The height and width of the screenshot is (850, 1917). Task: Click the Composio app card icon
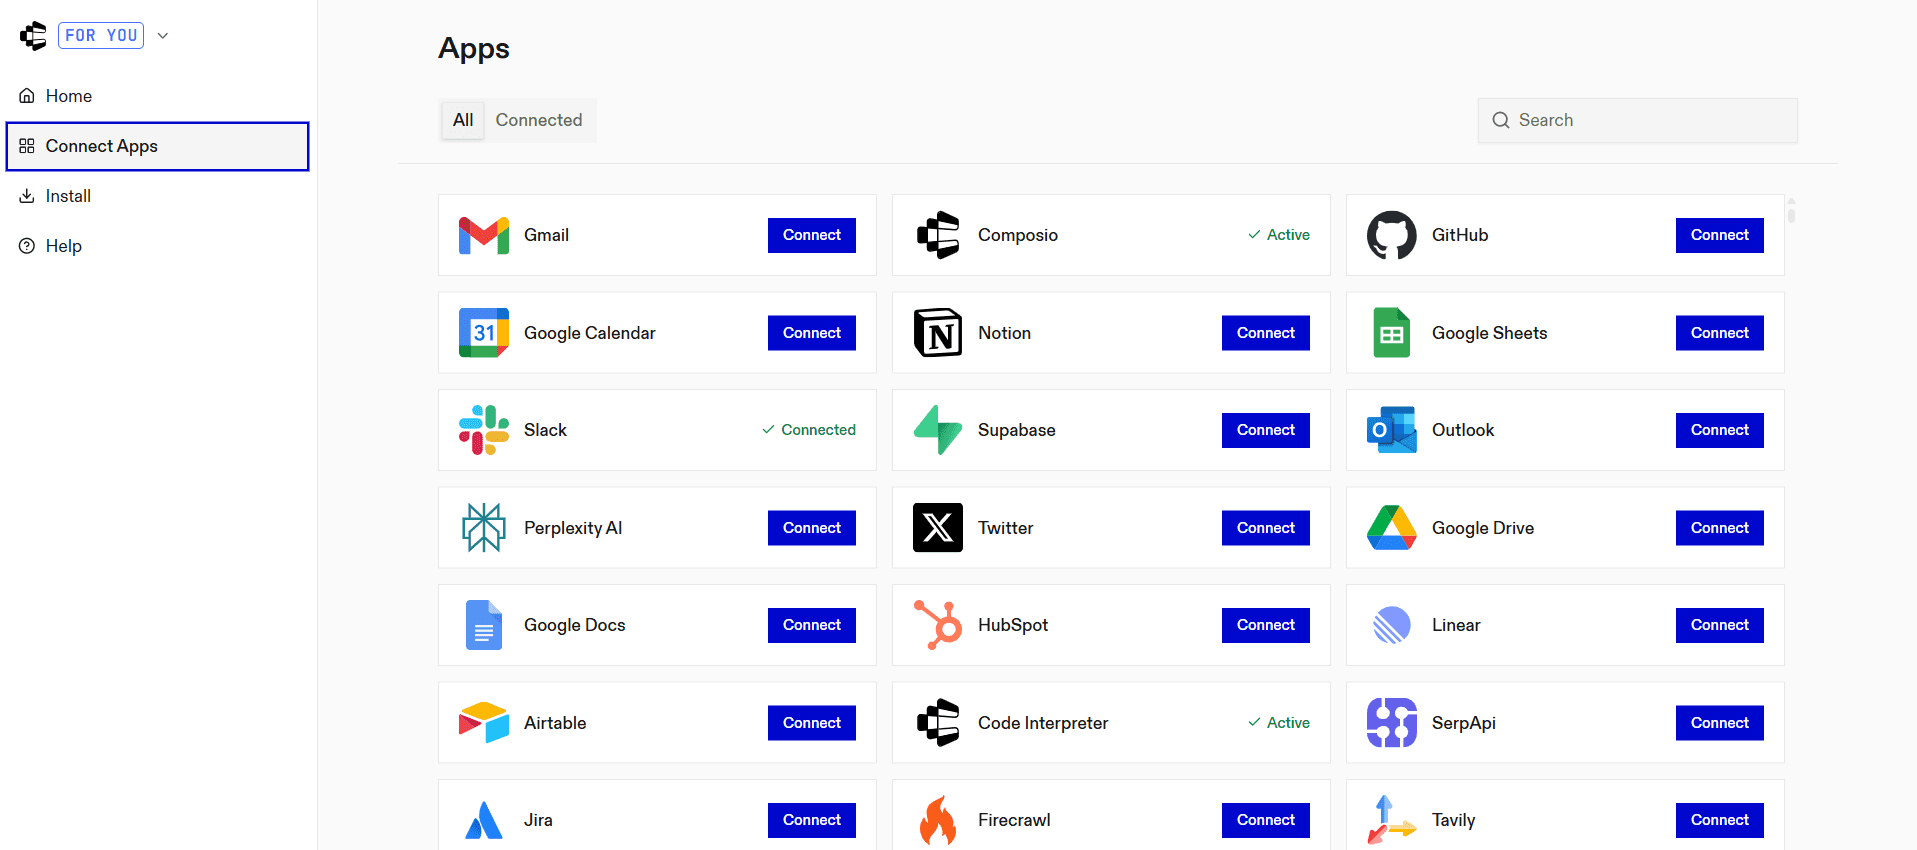pos(938,235)
